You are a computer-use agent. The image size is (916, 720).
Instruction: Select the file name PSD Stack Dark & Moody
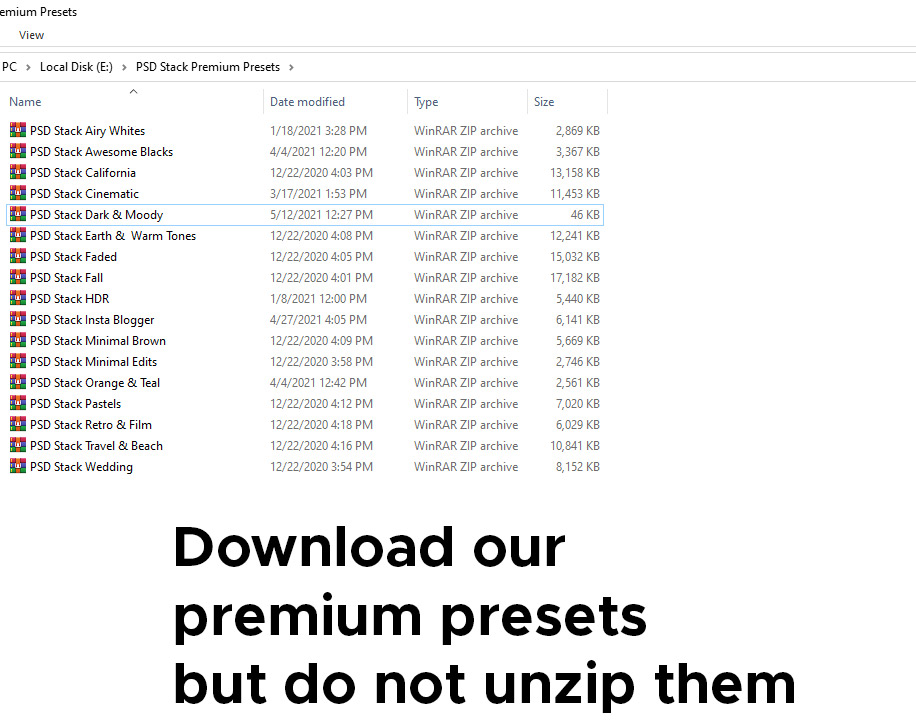pyautogui.click(x=97, y=215)
